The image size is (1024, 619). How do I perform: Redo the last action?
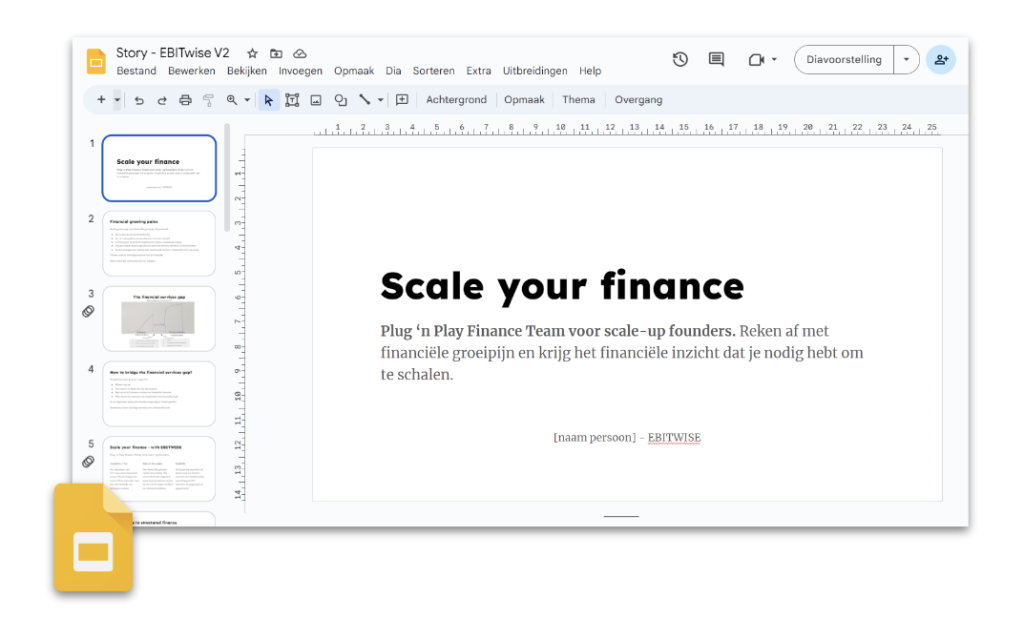tap(162, 100)
